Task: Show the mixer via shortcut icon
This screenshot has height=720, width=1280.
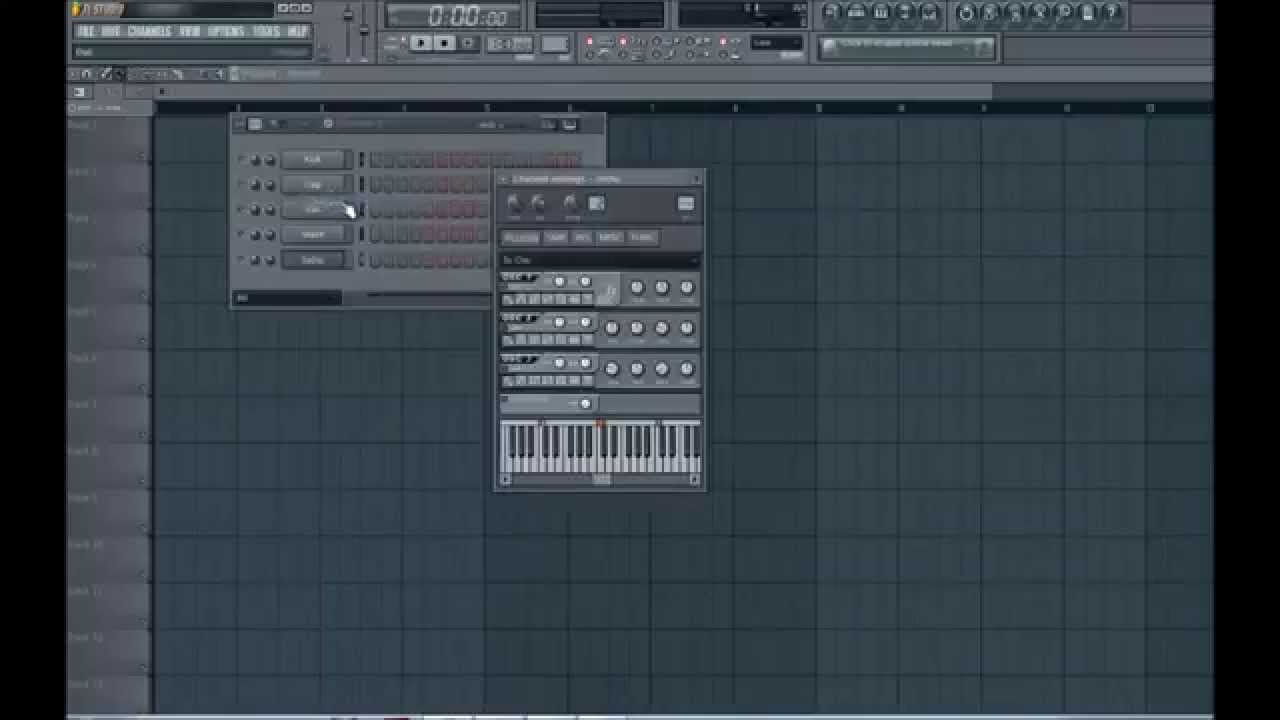Action: coord(930,13)
